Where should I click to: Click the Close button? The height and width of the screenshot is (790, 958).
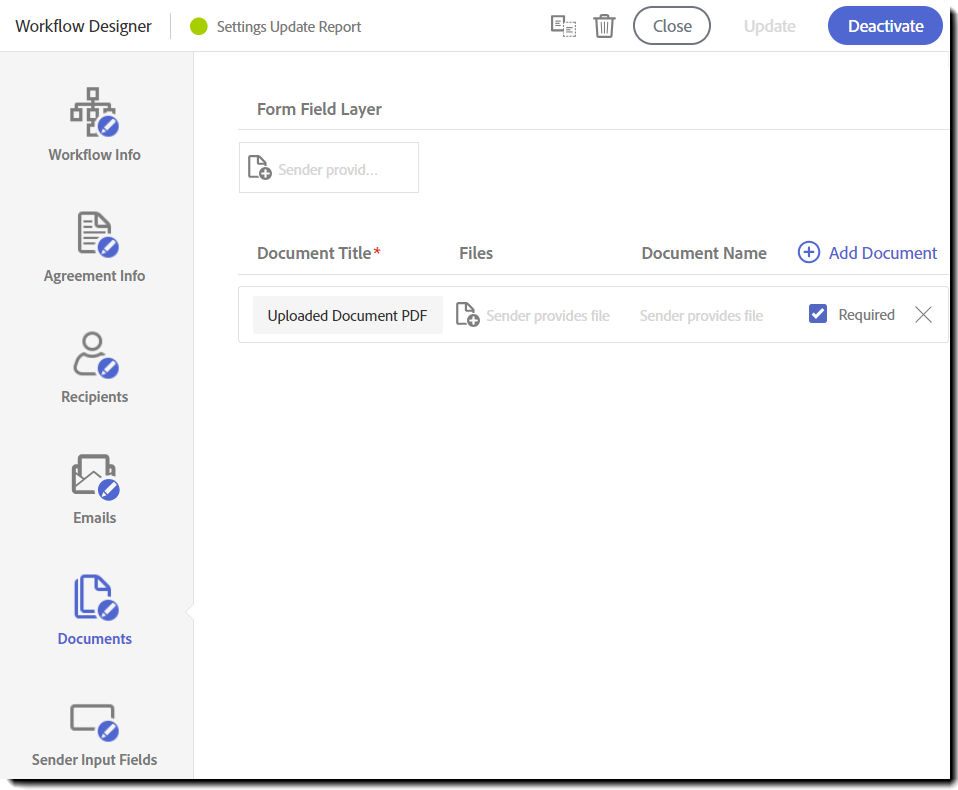click(671, 26)
